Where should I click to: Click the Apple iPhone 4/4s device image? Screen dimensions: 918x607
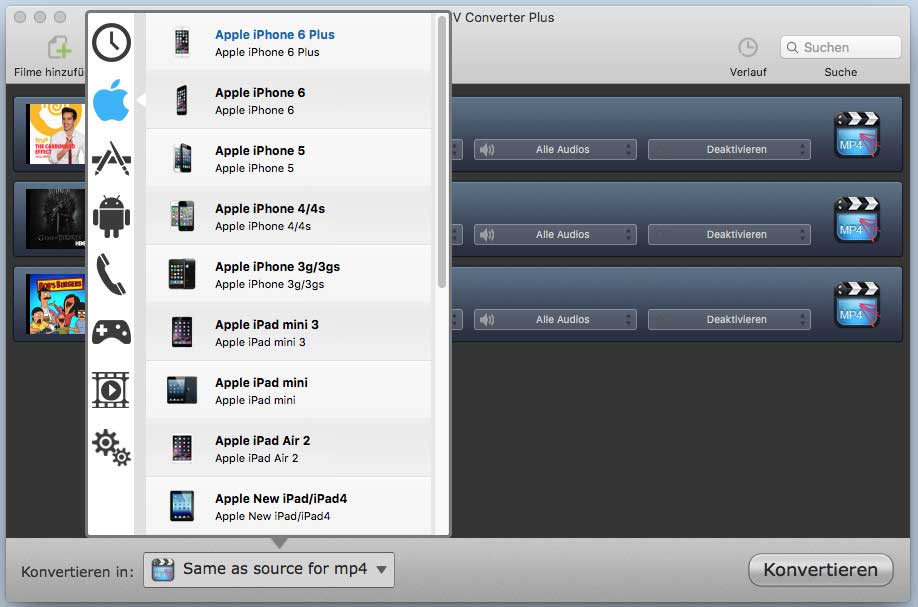182,216
